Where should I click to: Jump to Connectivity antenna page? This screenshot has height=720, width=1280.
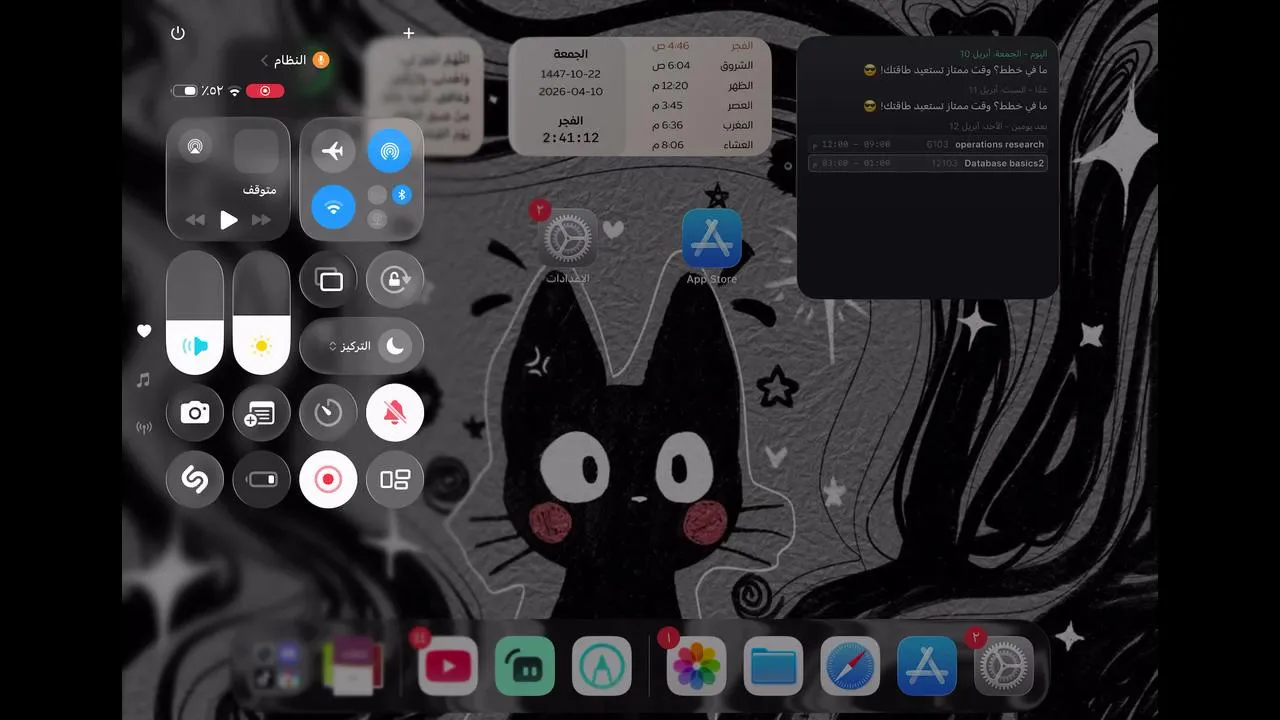click(x=144, y=428)
